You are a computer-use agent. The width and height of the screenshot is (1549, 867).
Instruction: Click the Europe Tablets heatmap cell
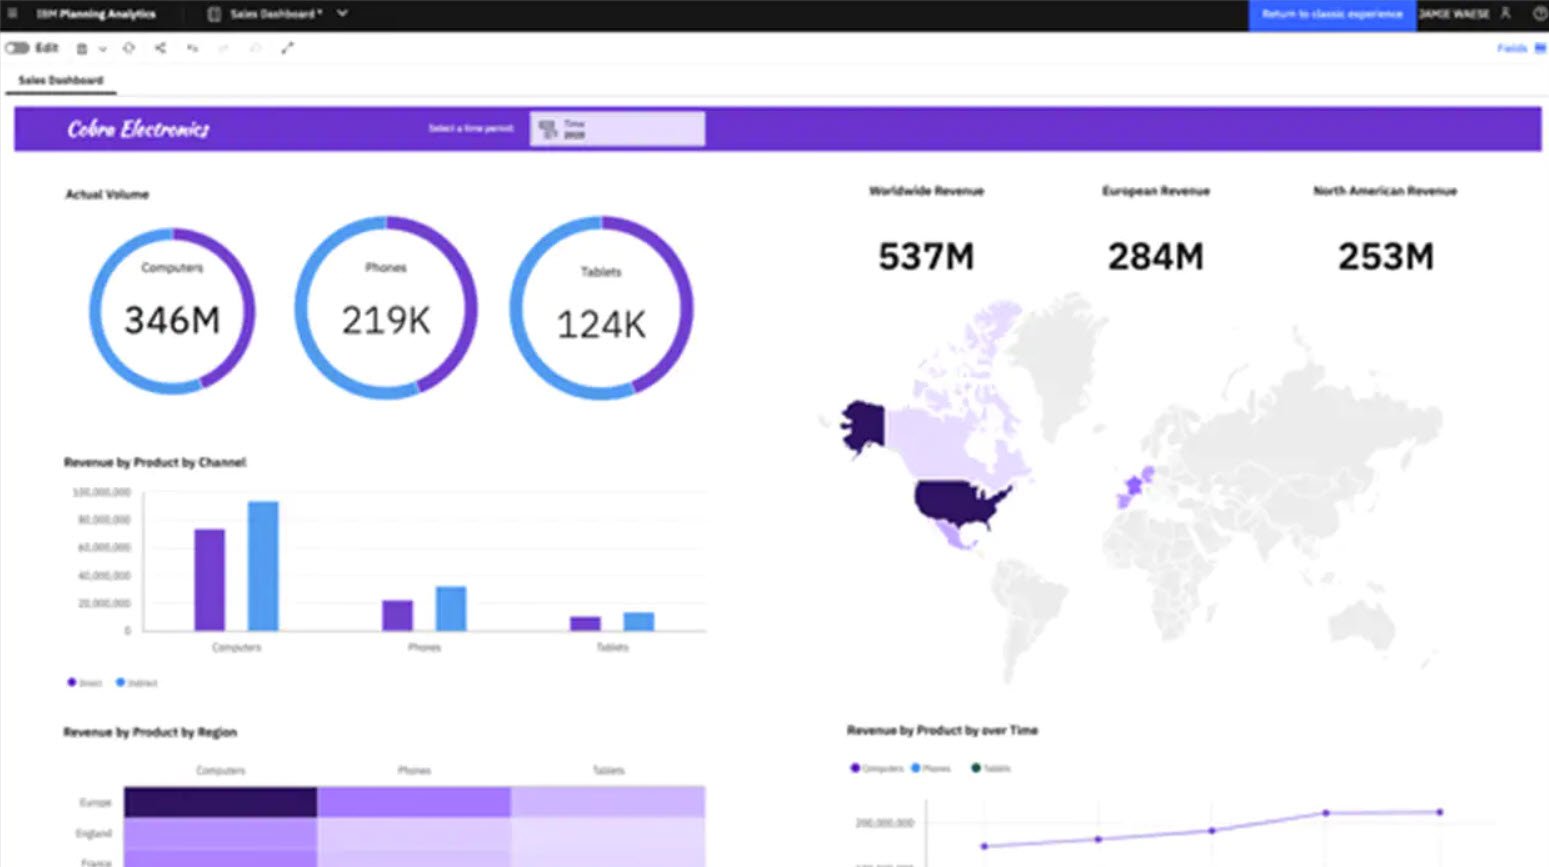coord(608,802)
